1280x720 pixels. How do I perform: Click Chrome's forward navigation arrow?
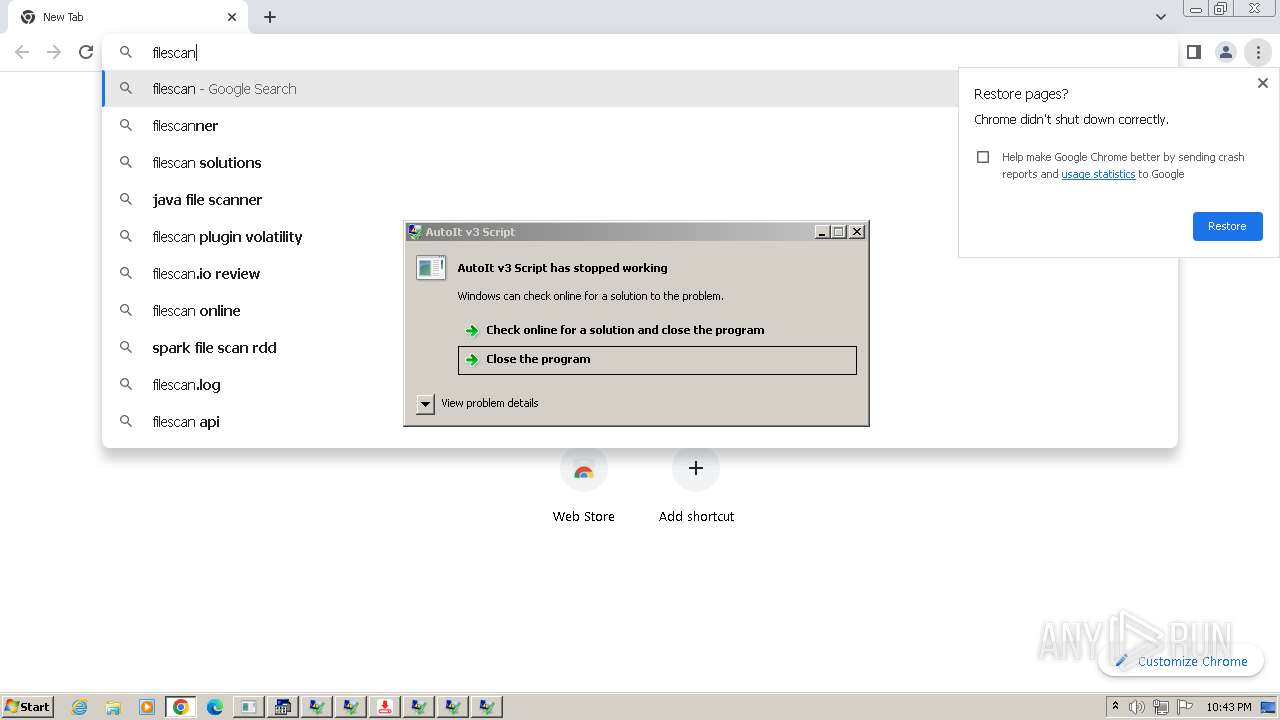click(x=54, y=52)
